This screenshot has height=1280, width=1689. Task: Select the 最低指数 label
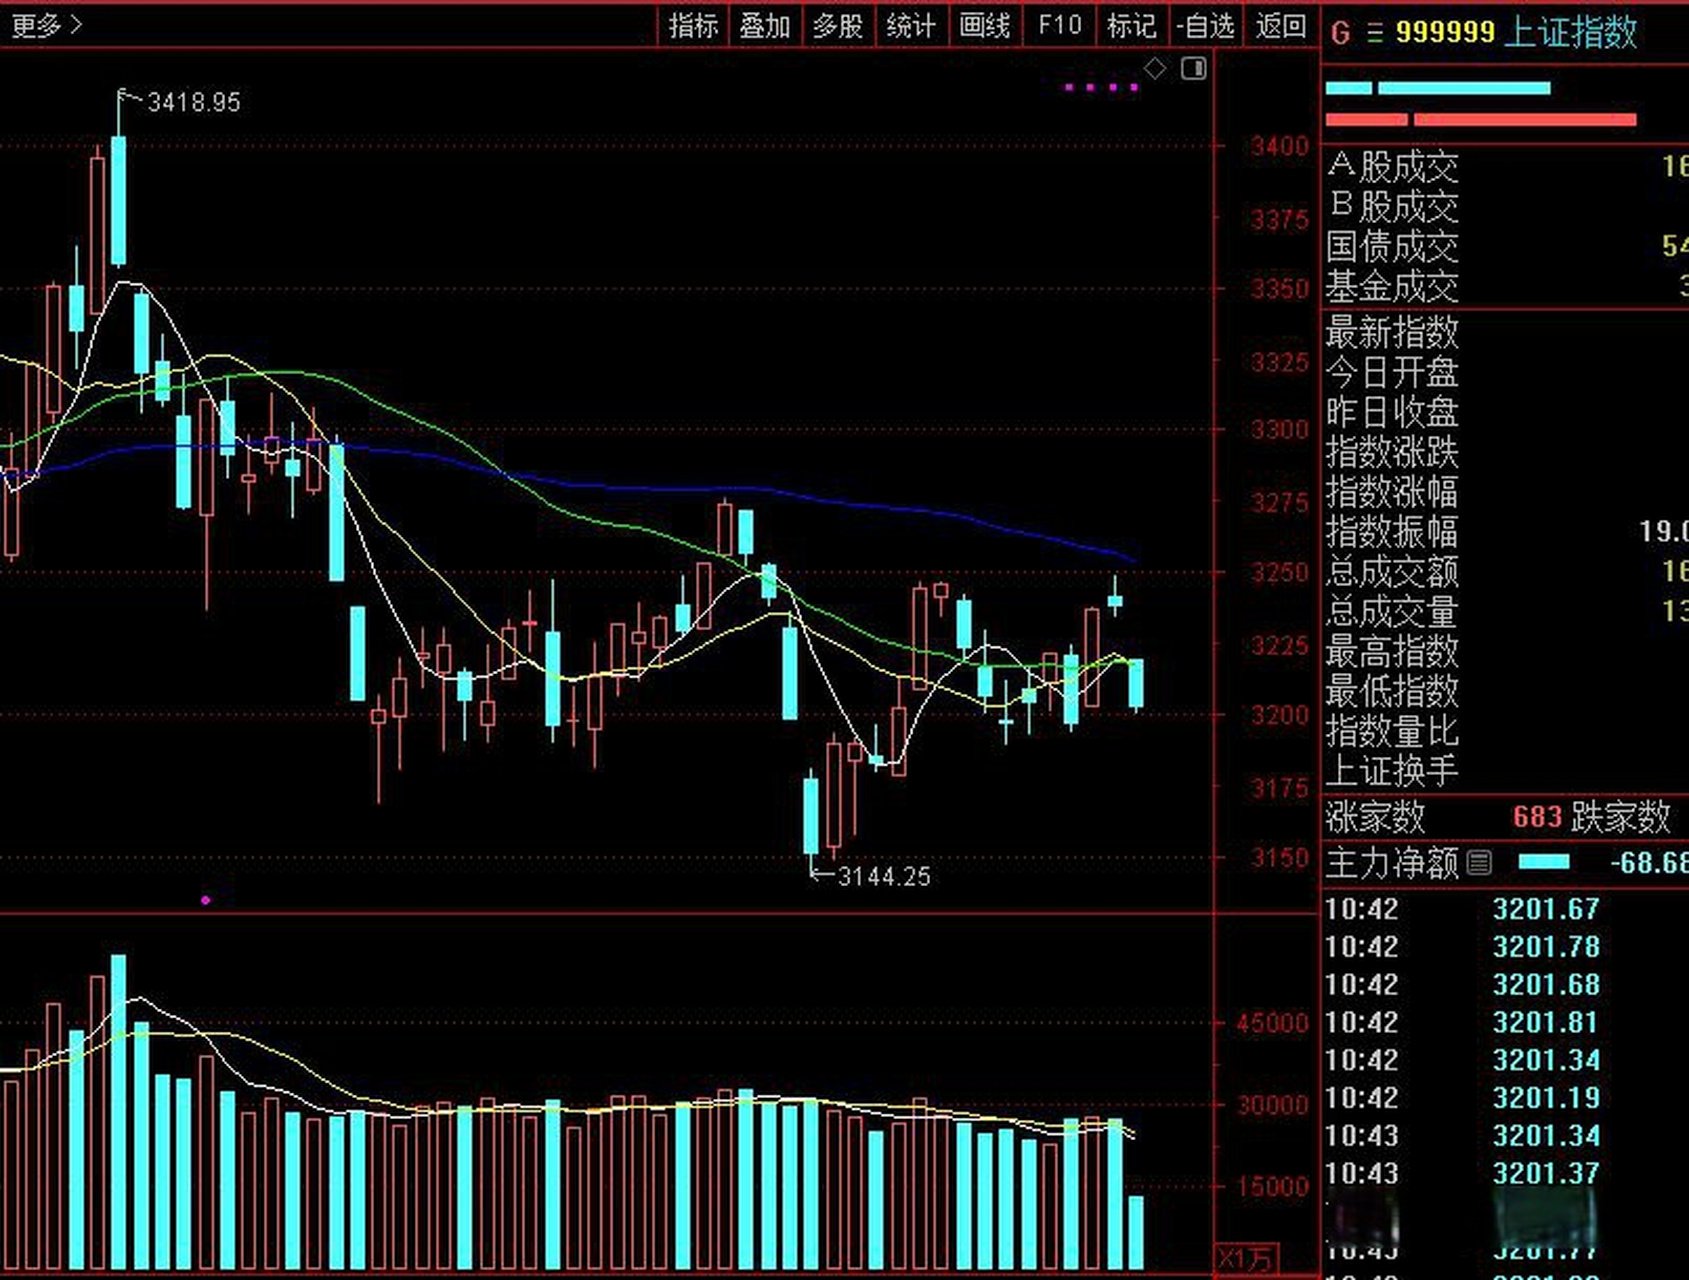coord(1392,691)
